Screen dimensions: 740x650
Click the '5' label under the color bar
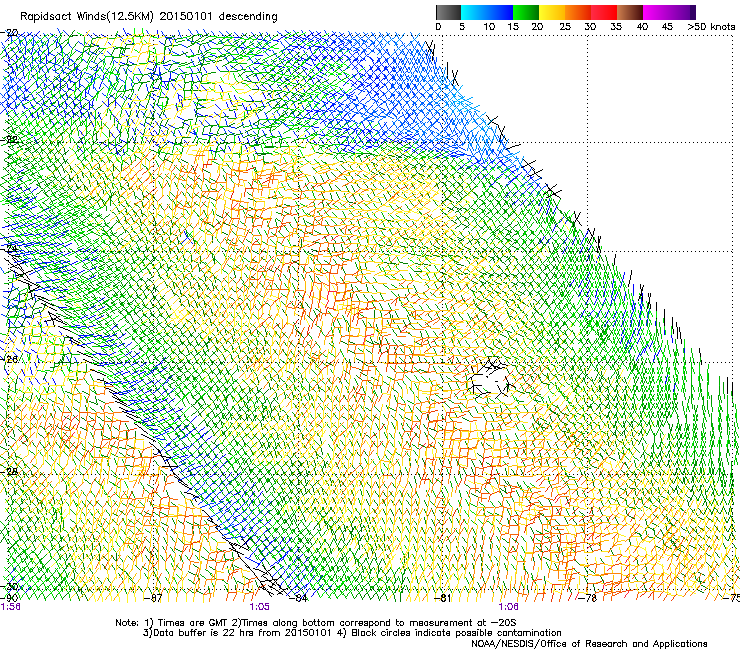[462, 26]
